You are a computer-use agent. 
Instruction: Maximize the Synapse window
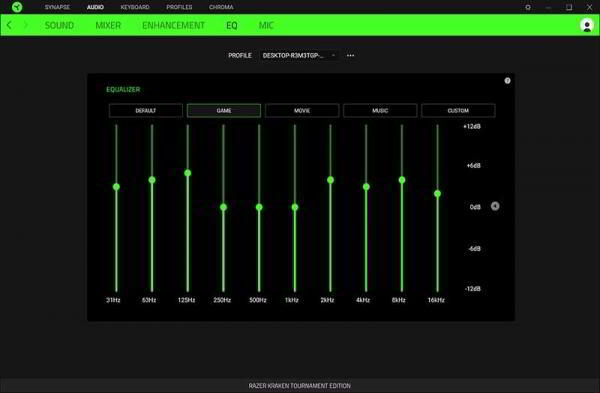click(569, 7)
